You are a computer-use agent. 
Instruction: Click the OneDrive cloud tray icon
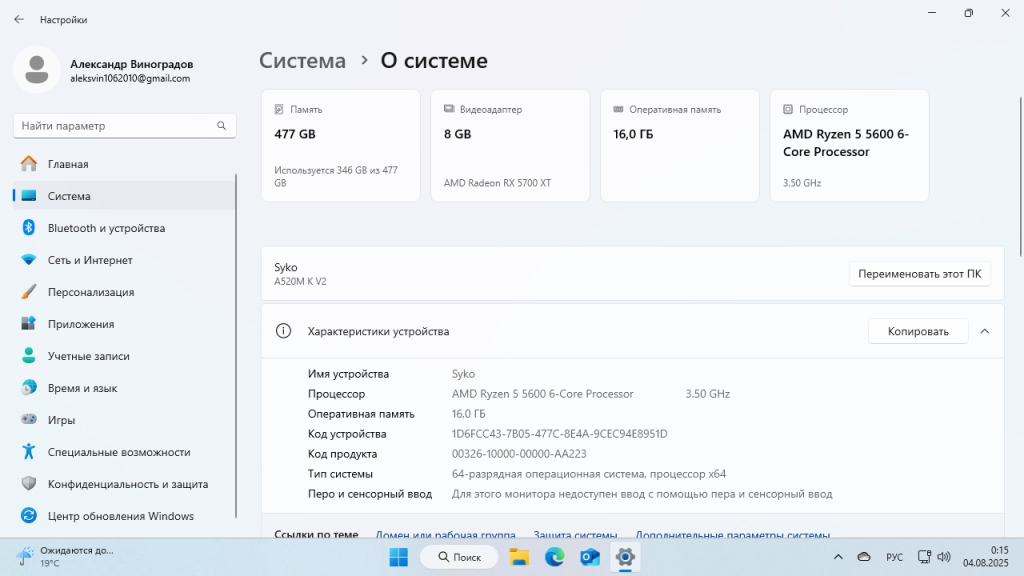[864, 557]
